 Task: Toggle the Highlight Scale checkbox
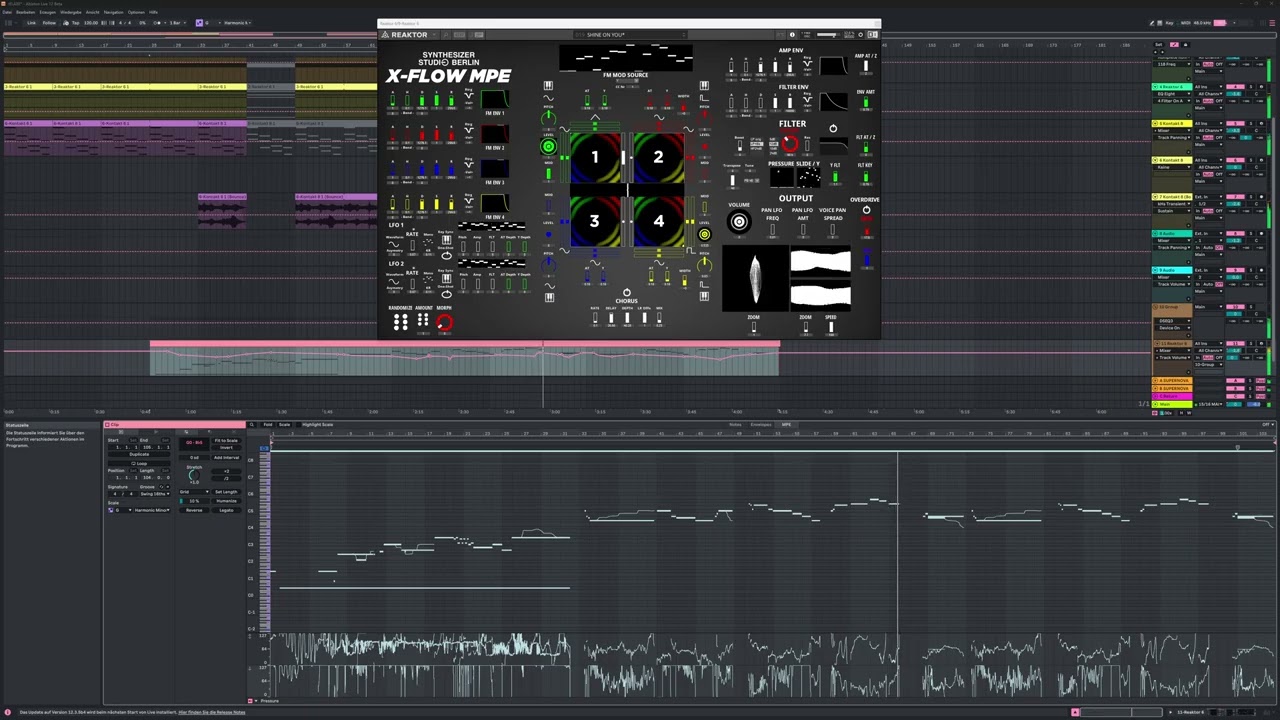coord(299,425)
